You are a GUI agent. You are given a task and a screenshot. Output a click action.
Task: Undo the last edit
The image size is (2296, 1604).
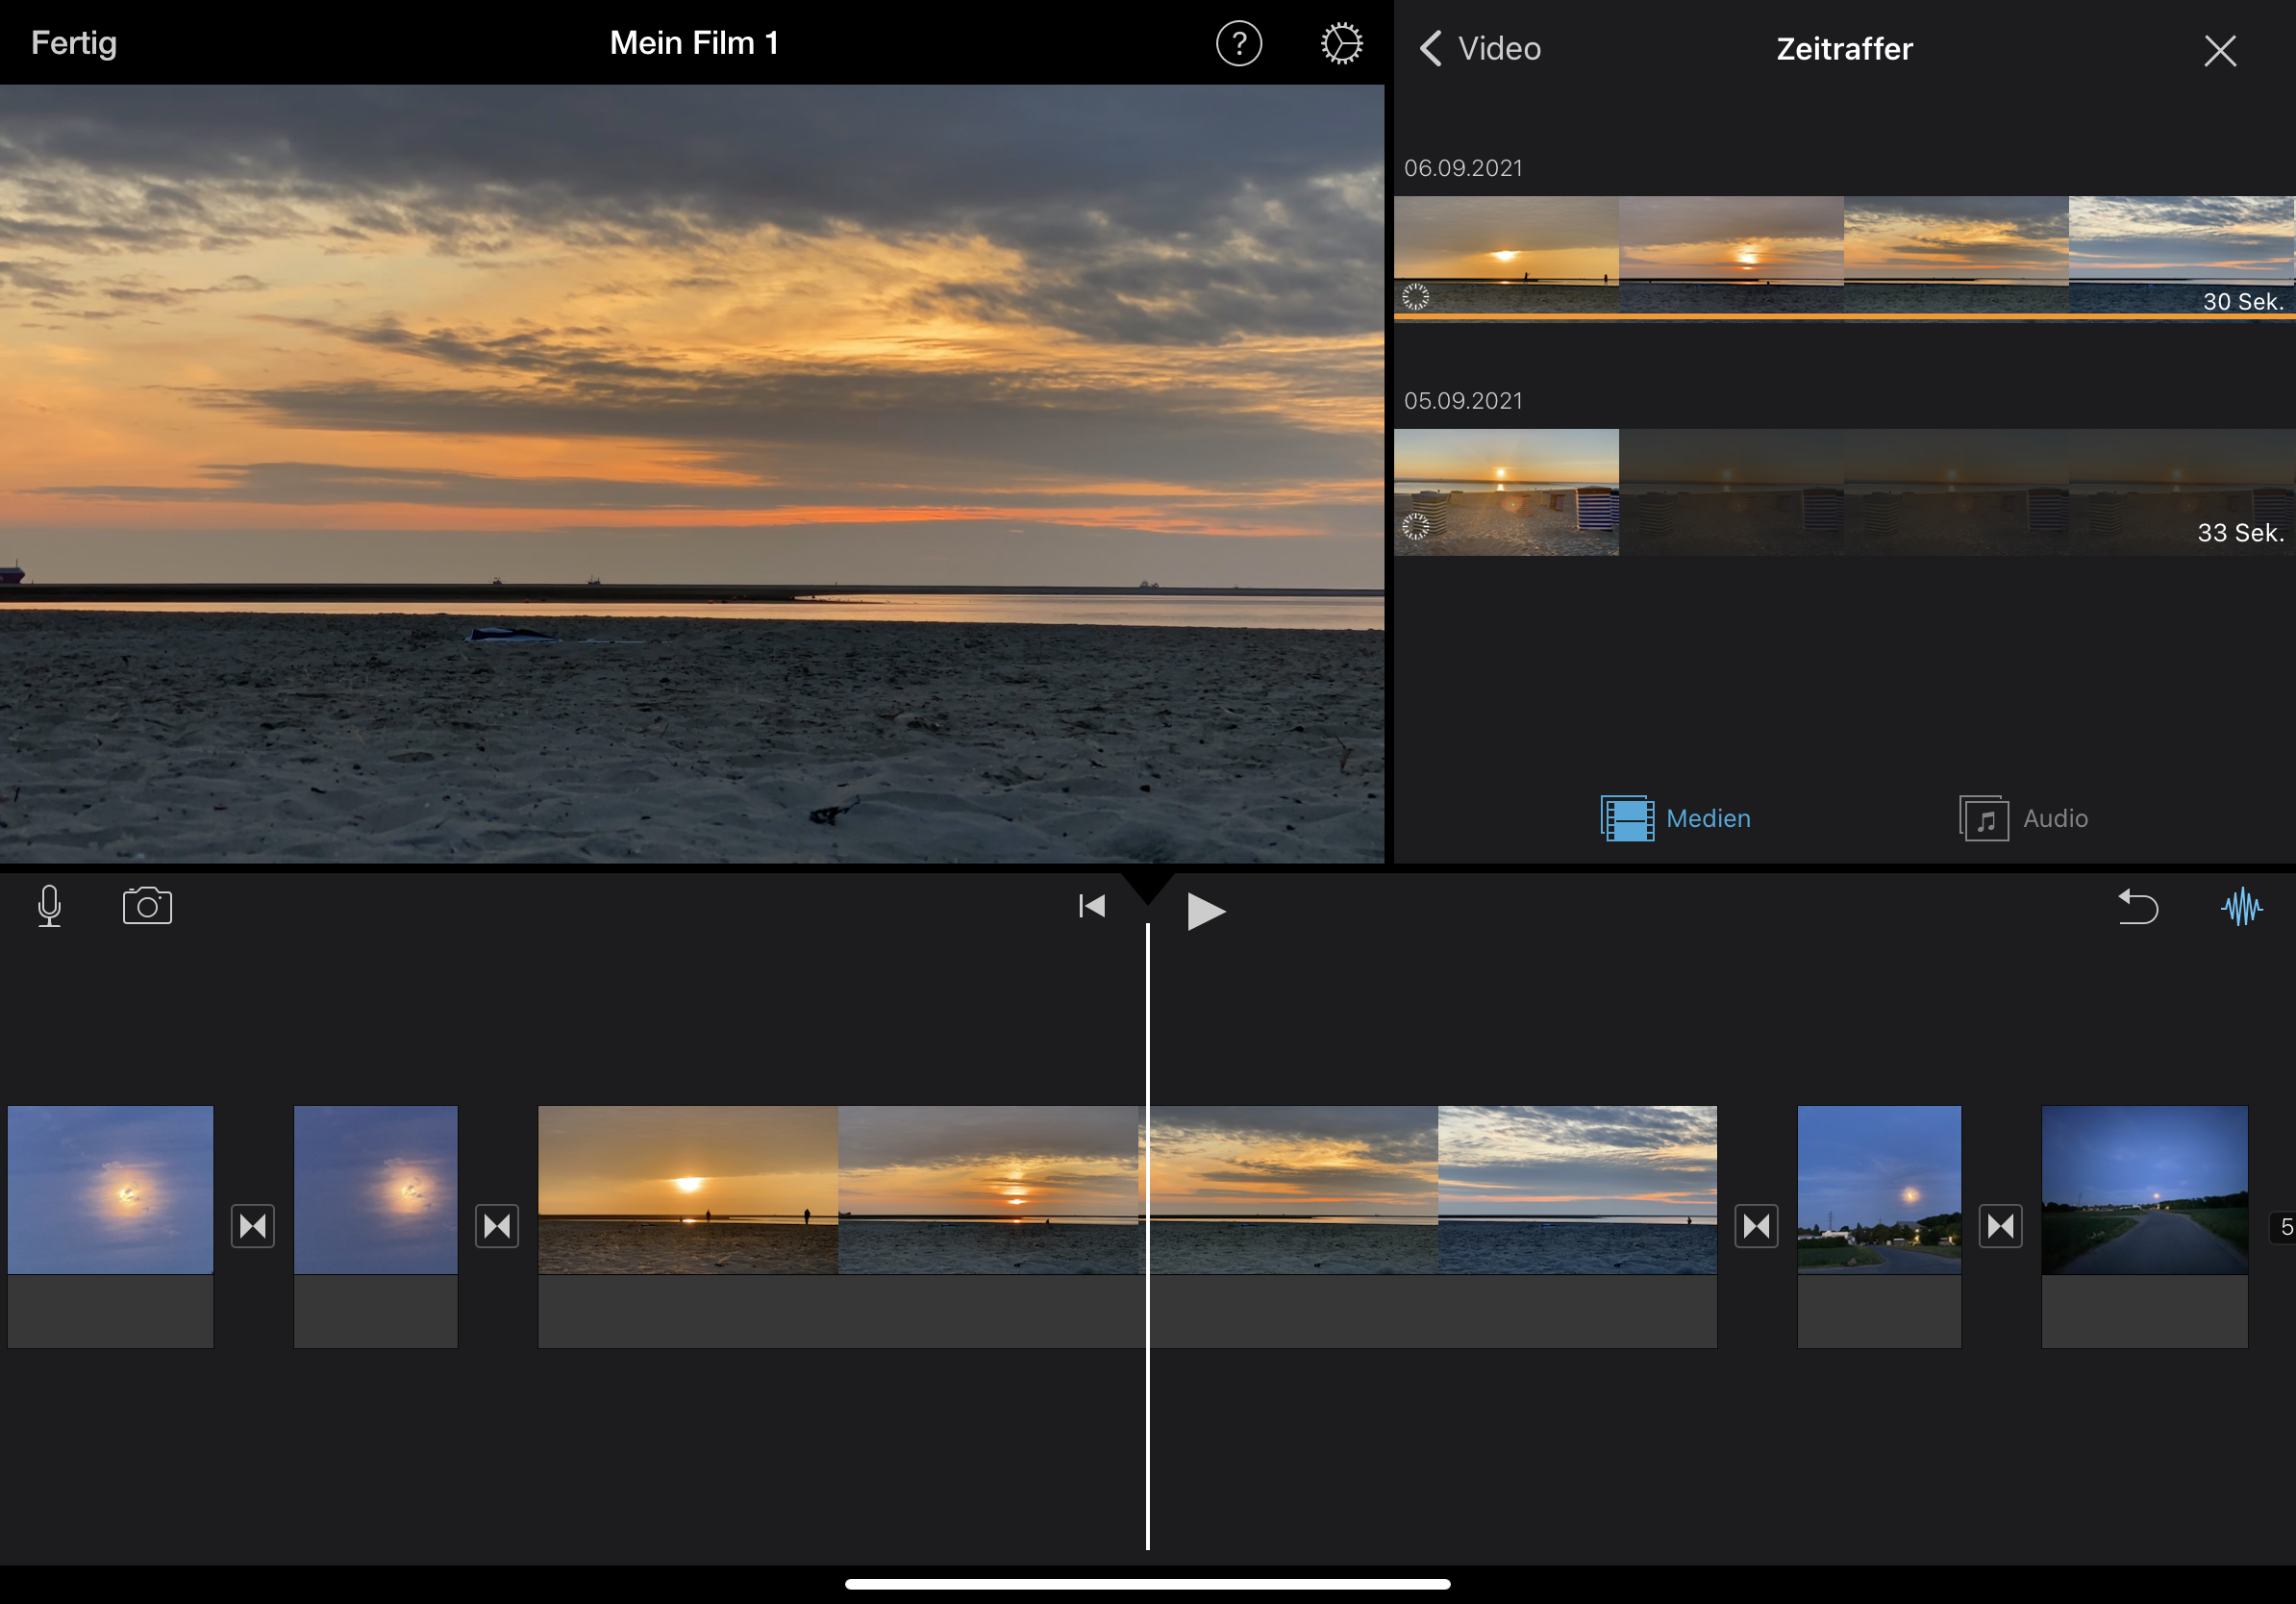click(x=2137, y=907)
